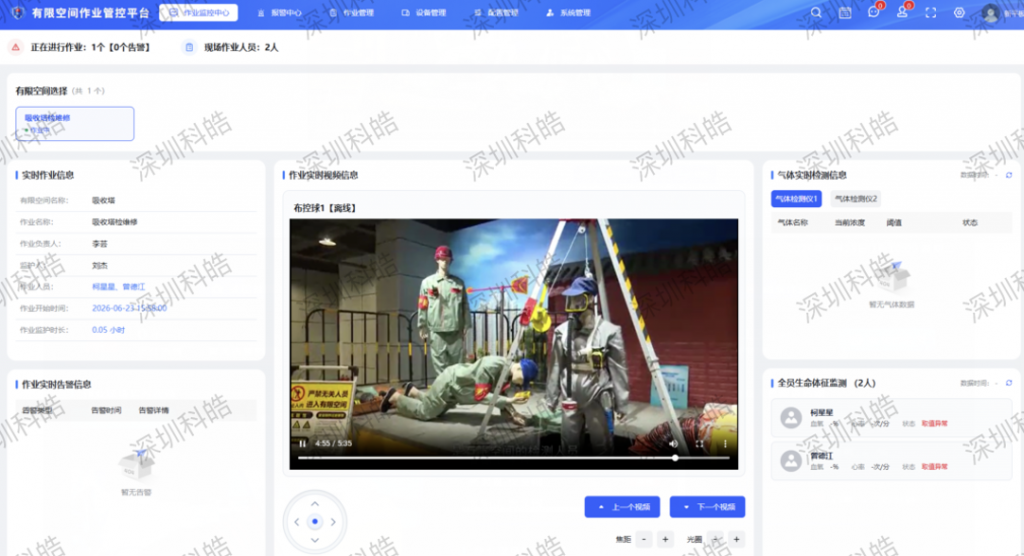1024x556 pixels.
Task: Open 柯星星 vital signs card
Action: pos(891,417)
